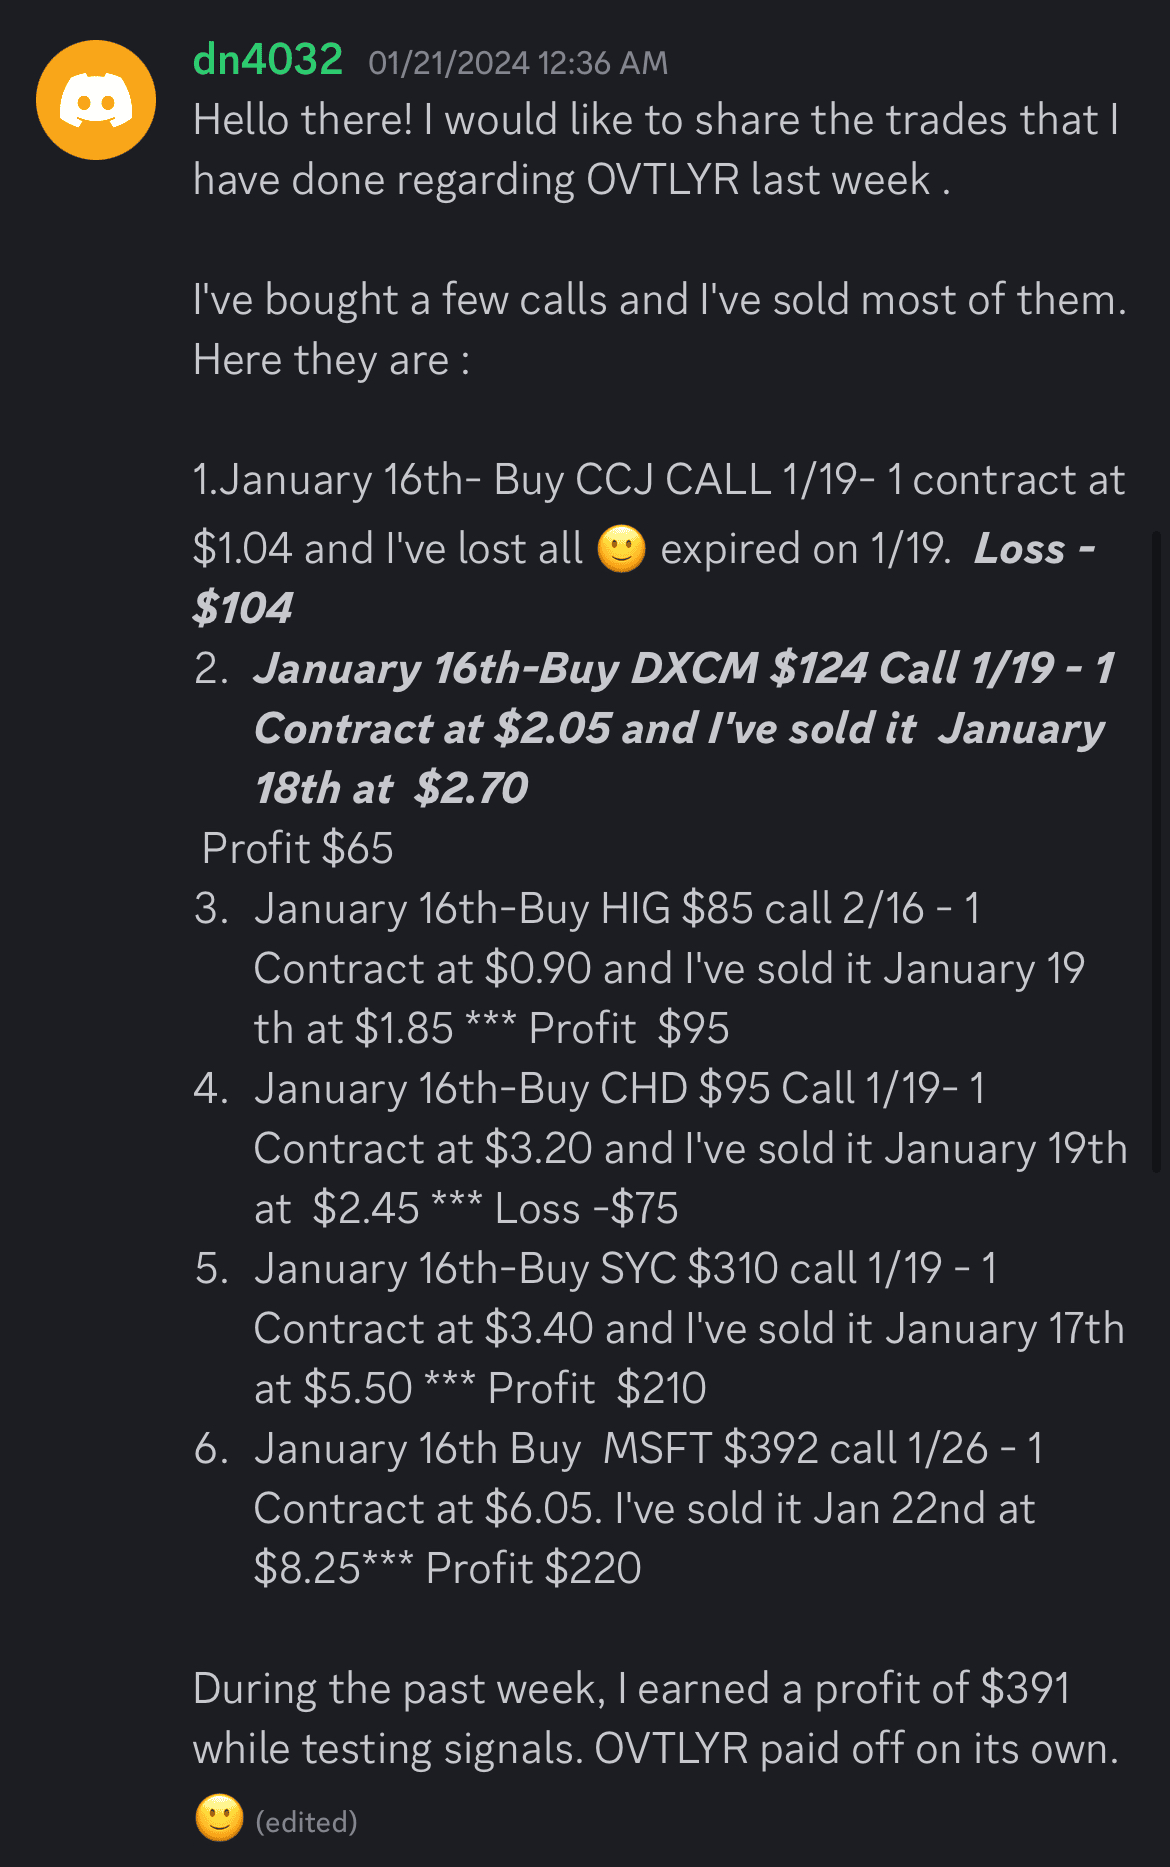
Task: Click the "(edited)" label
Action: point(306,1822)
